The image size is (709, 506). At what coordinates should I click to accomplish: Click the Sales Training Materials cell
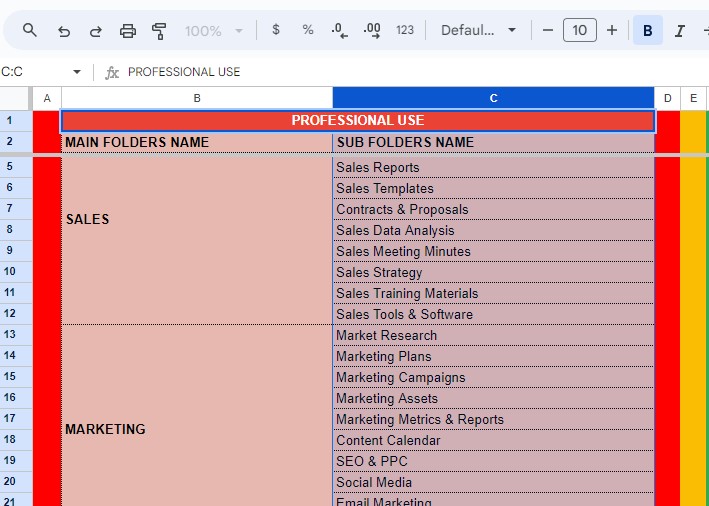point(493,293)
